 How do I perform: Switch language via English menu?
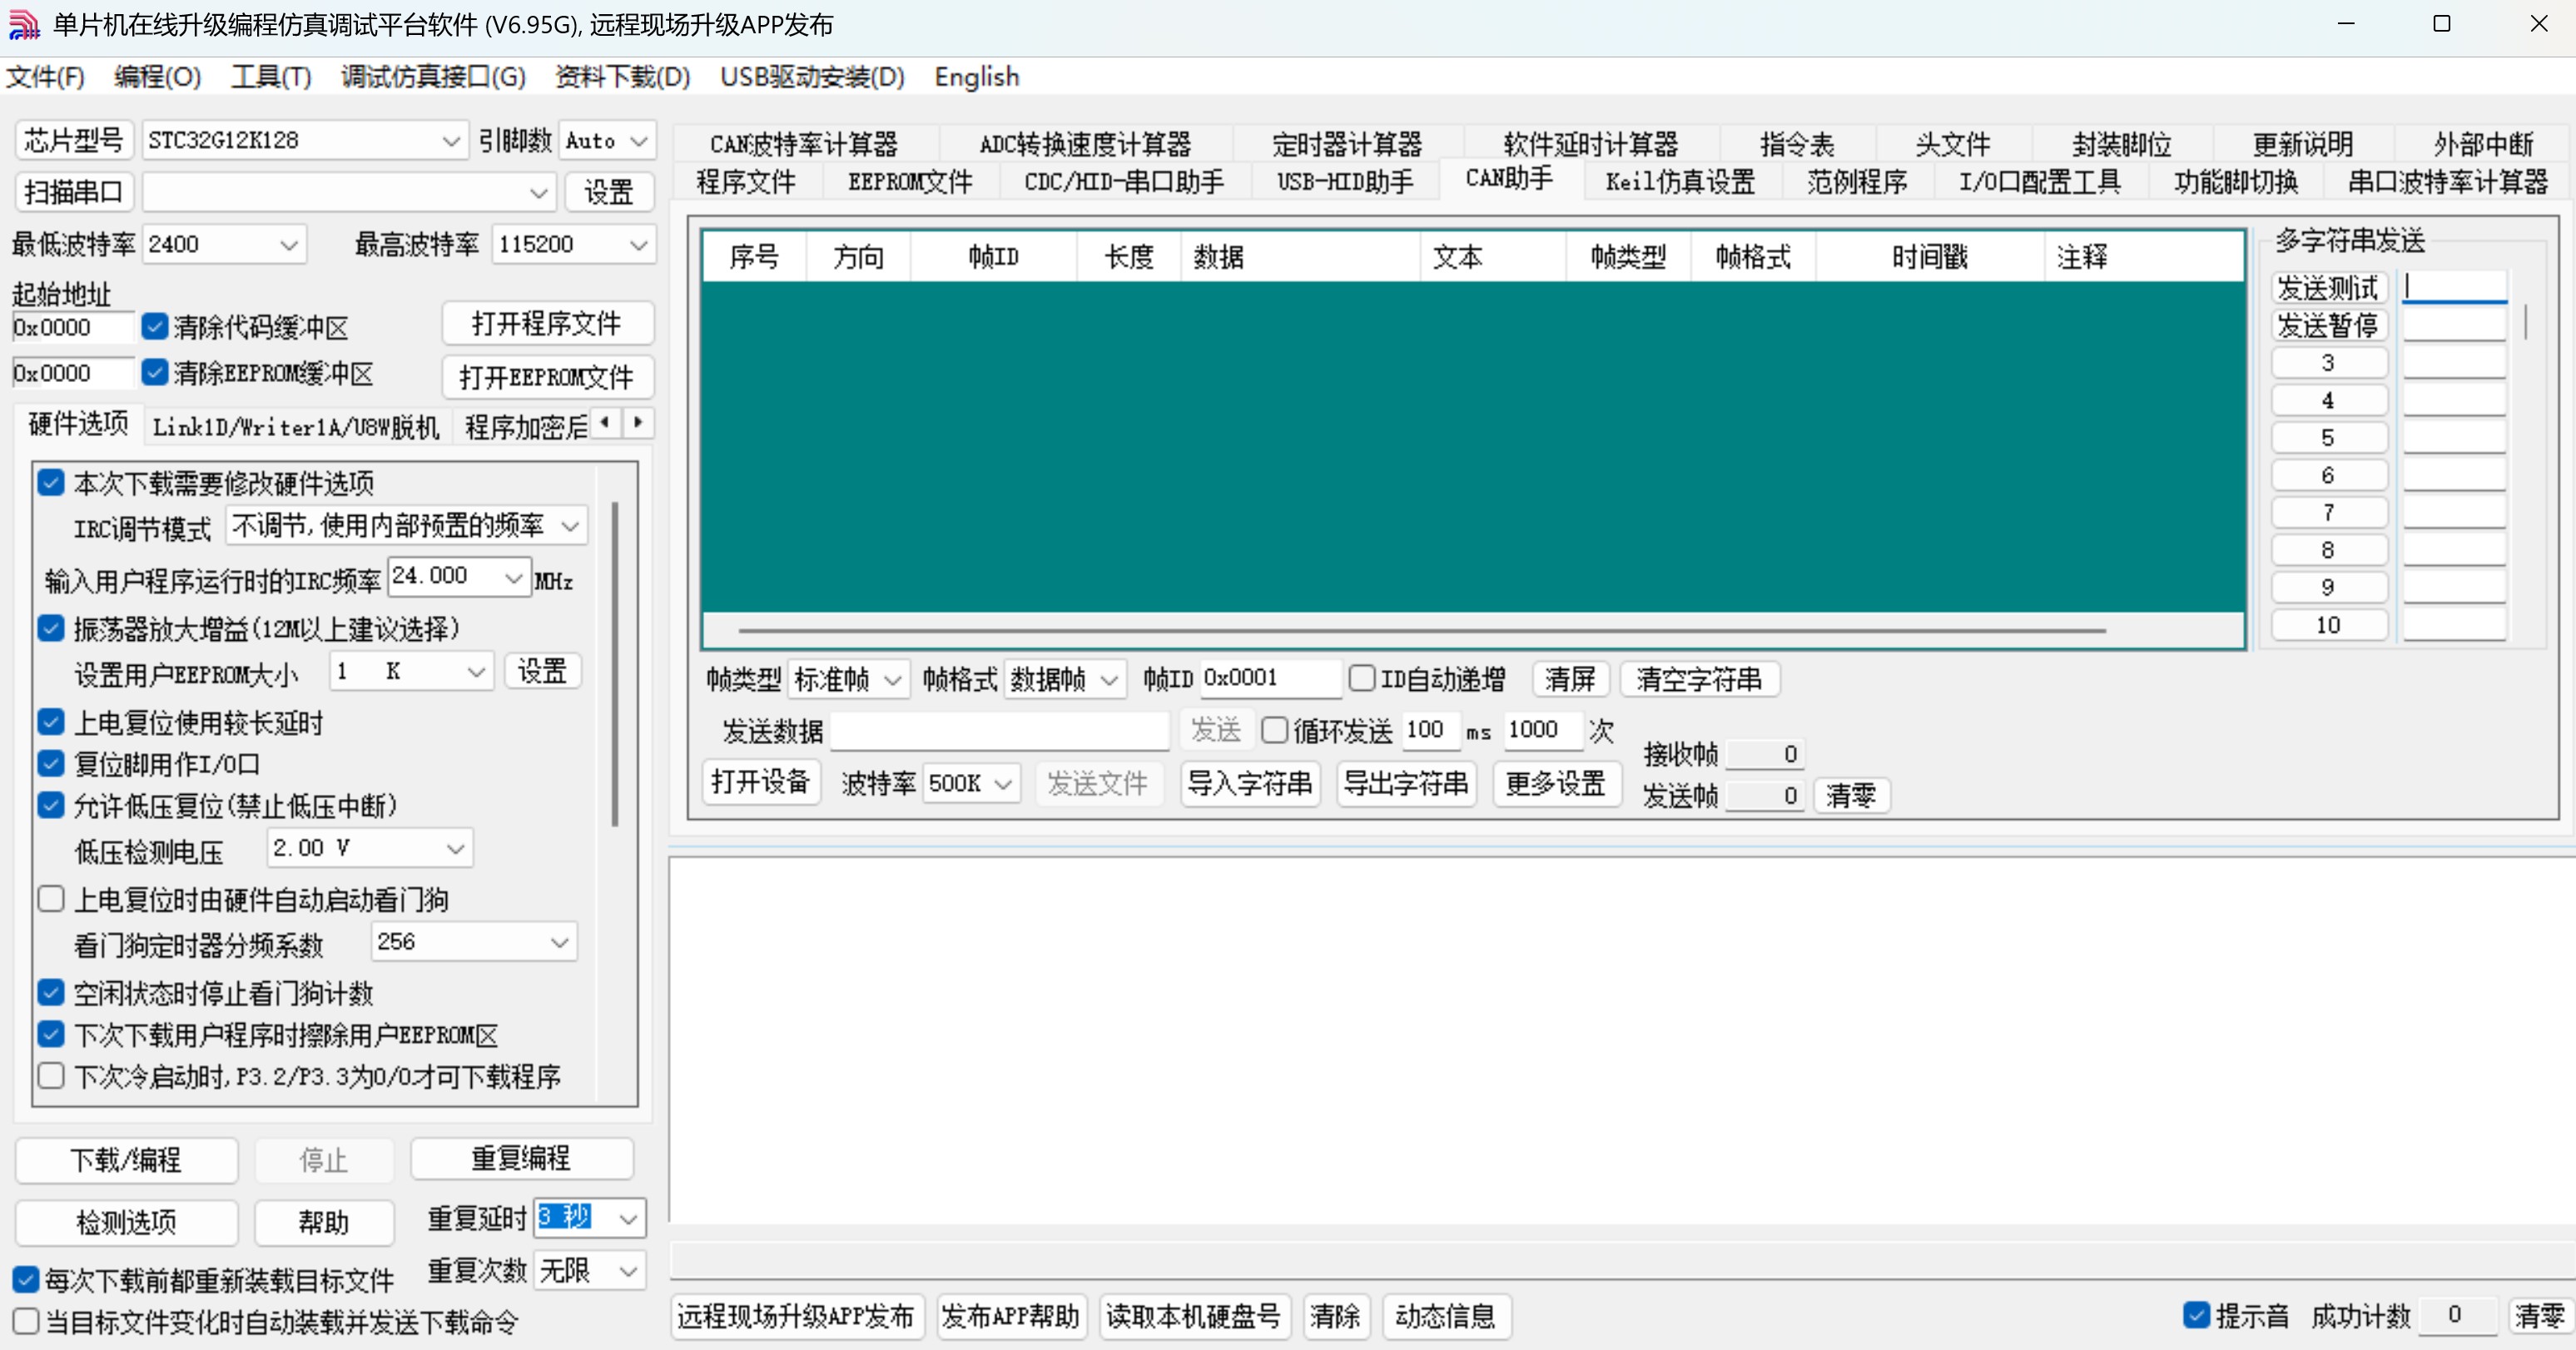click(976, 77)
